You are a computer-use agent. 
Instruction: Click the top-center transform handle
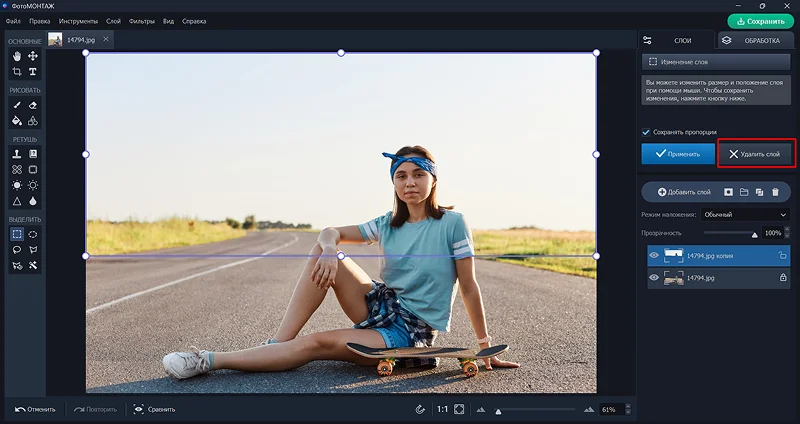(x=341, y=53)
